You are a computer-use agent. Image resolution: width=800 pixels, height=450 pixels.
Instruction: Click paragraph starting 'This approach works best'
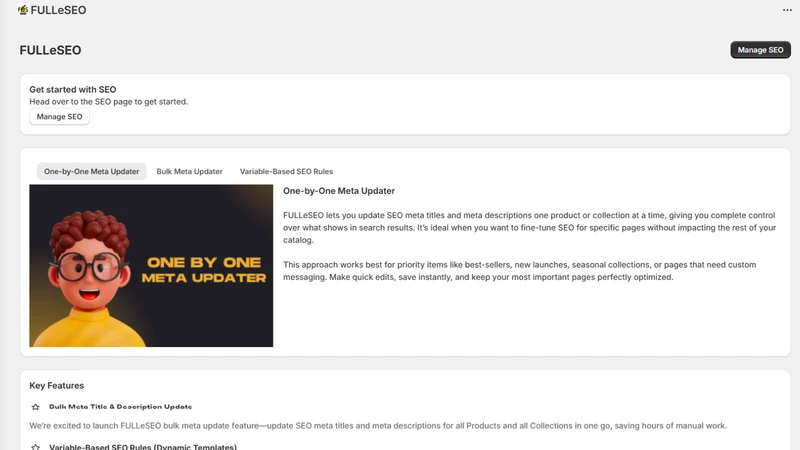tap(519, 271)
